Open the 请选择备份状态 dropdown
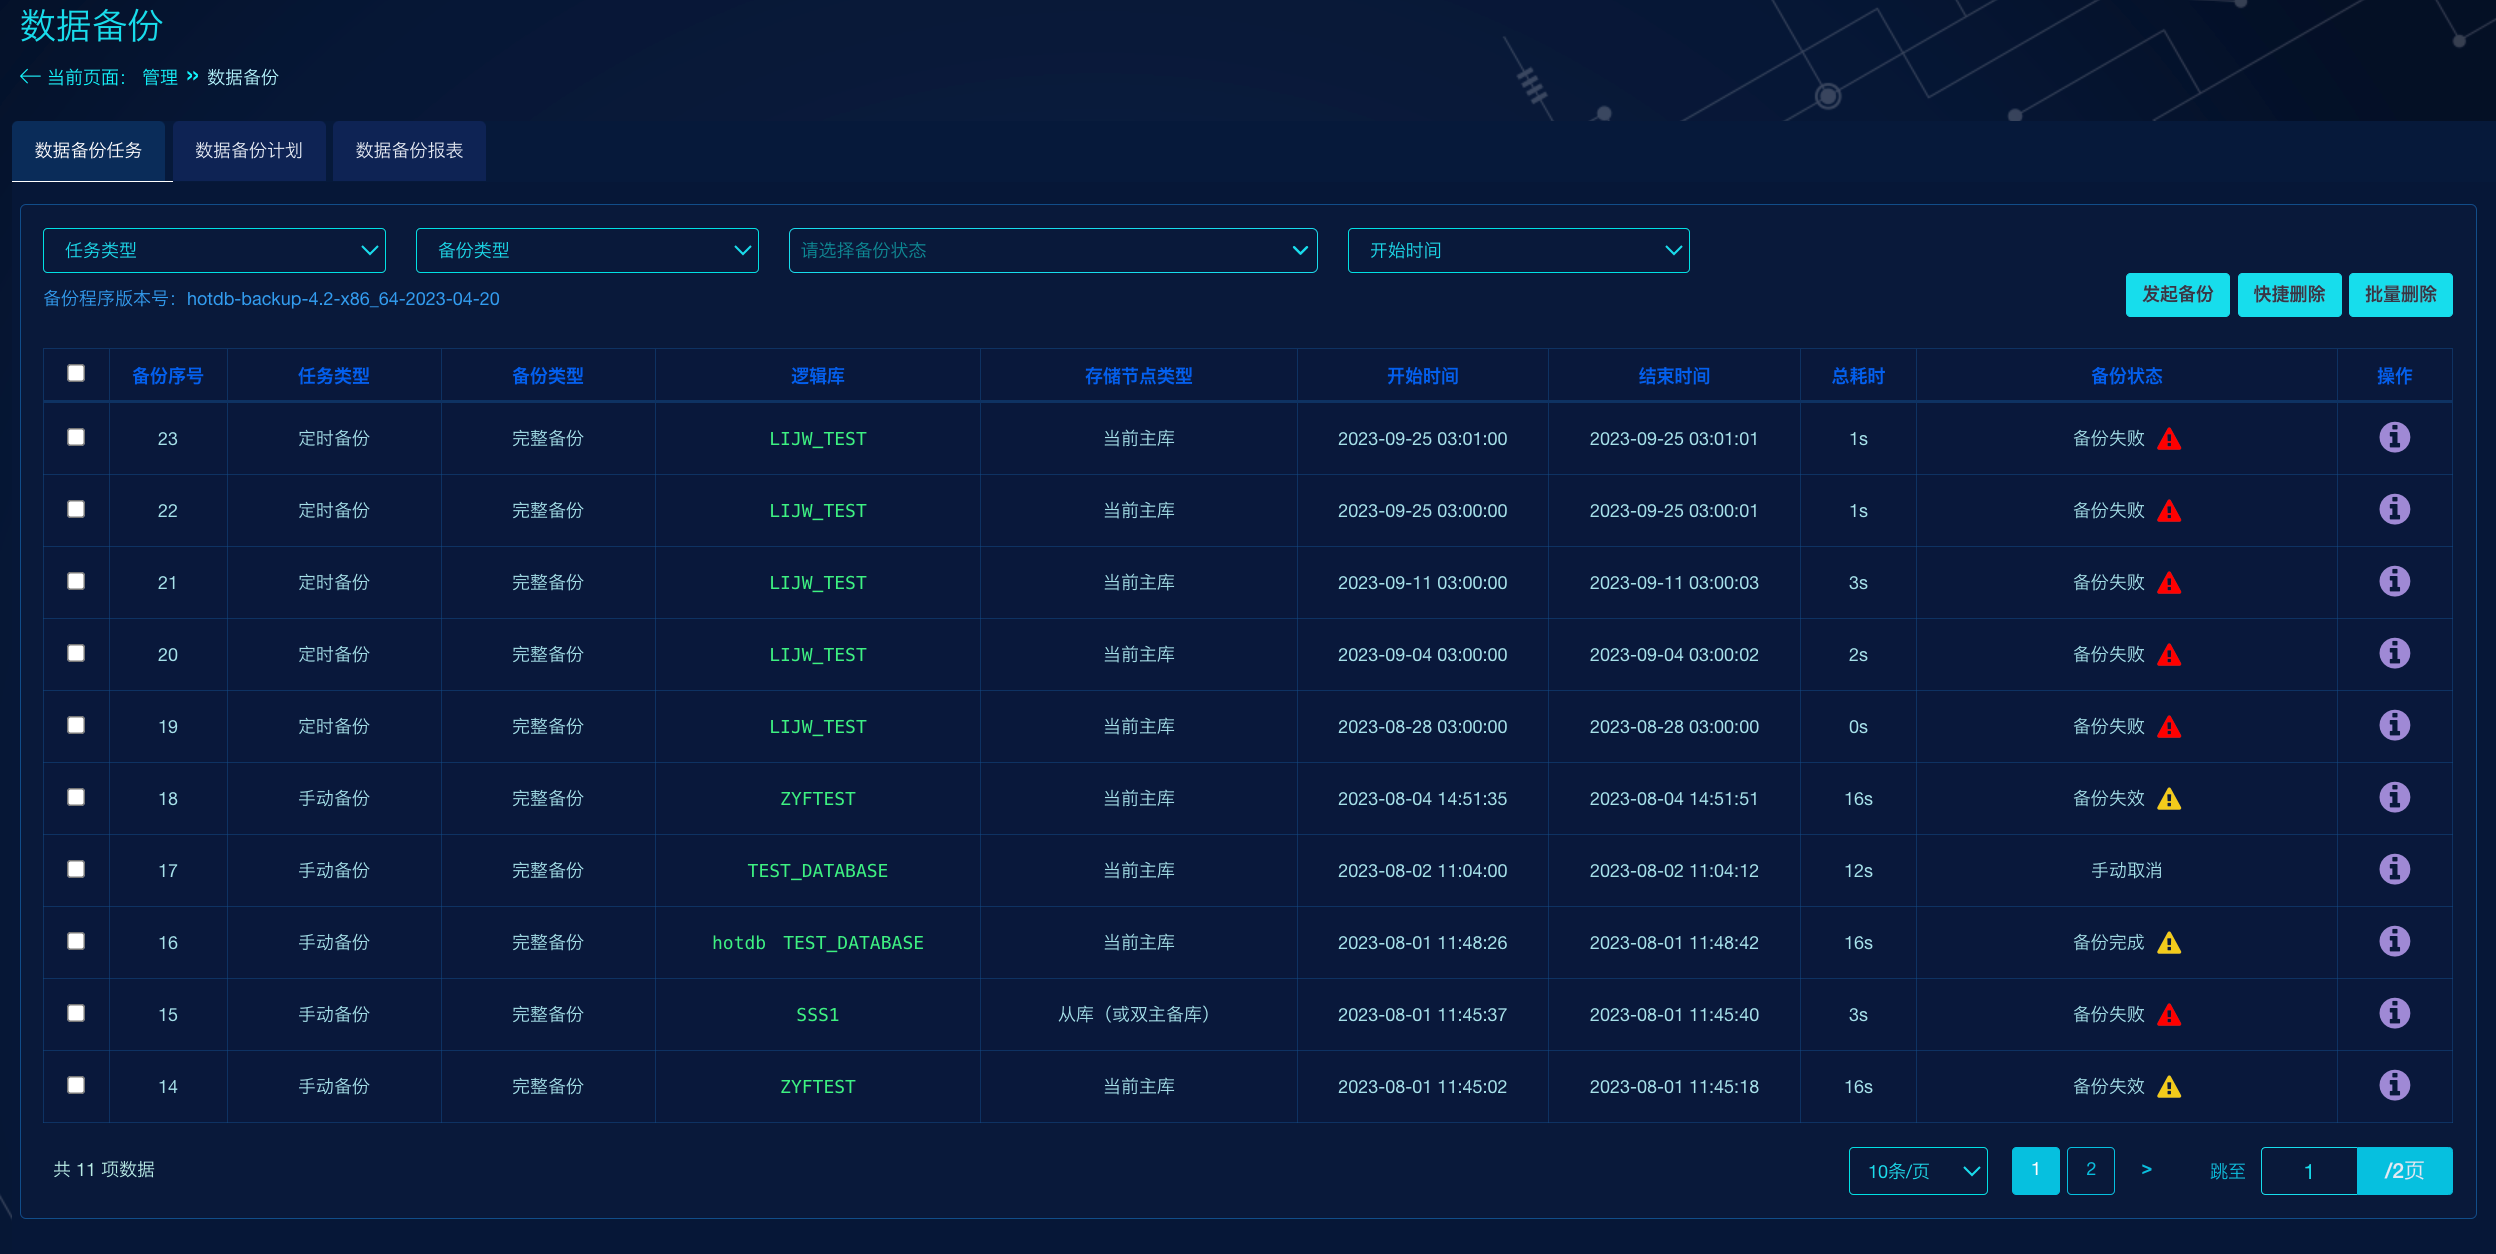 [1052, 250]
